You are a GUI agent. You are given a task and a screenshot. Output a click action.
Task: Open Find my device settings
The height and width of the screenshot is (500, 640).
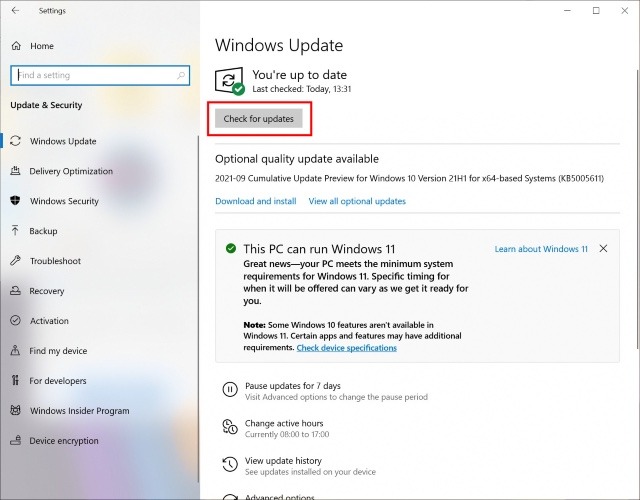pyautogui.click(x=58, y=351)
